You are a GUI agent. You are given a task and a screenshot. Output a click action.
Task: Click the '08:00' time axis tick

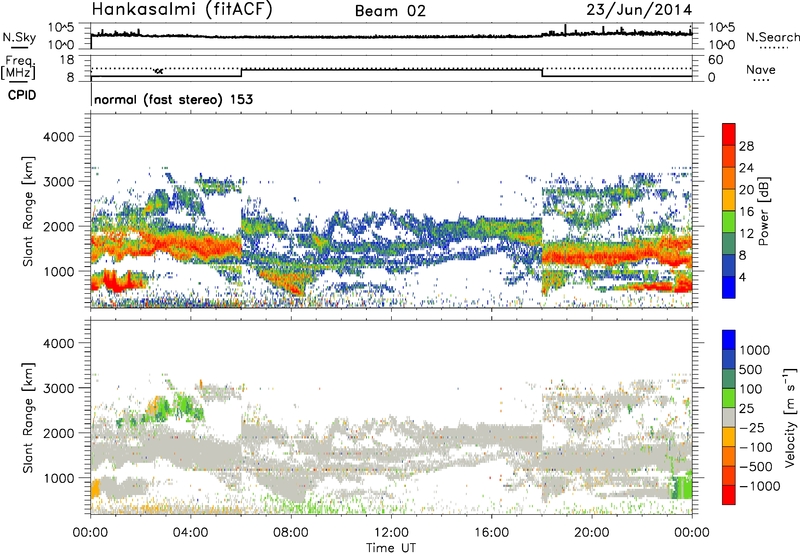click(291, 532)
